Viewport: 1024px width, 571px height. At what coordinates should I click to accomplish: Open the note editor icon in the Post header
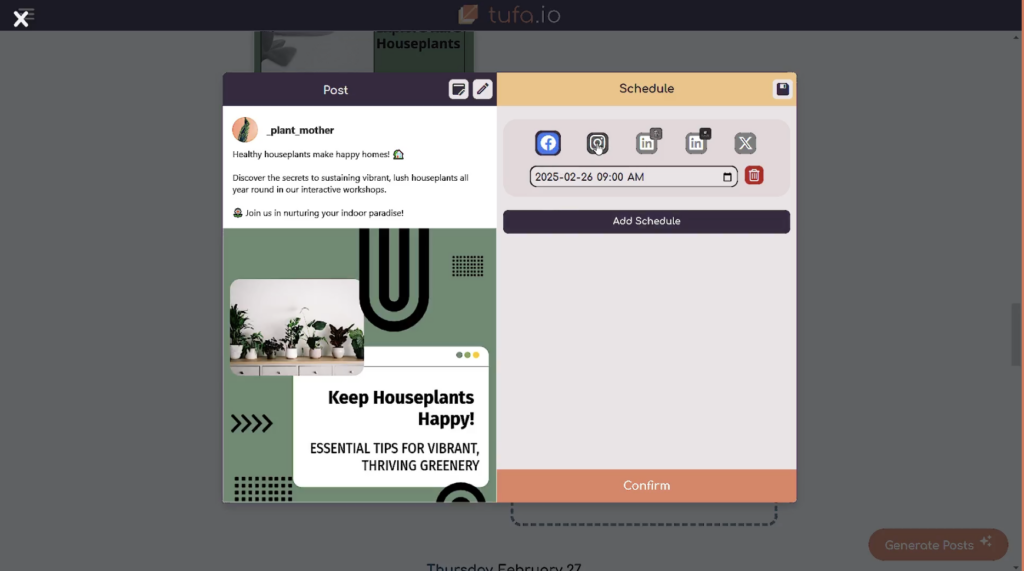click(458, 89)
